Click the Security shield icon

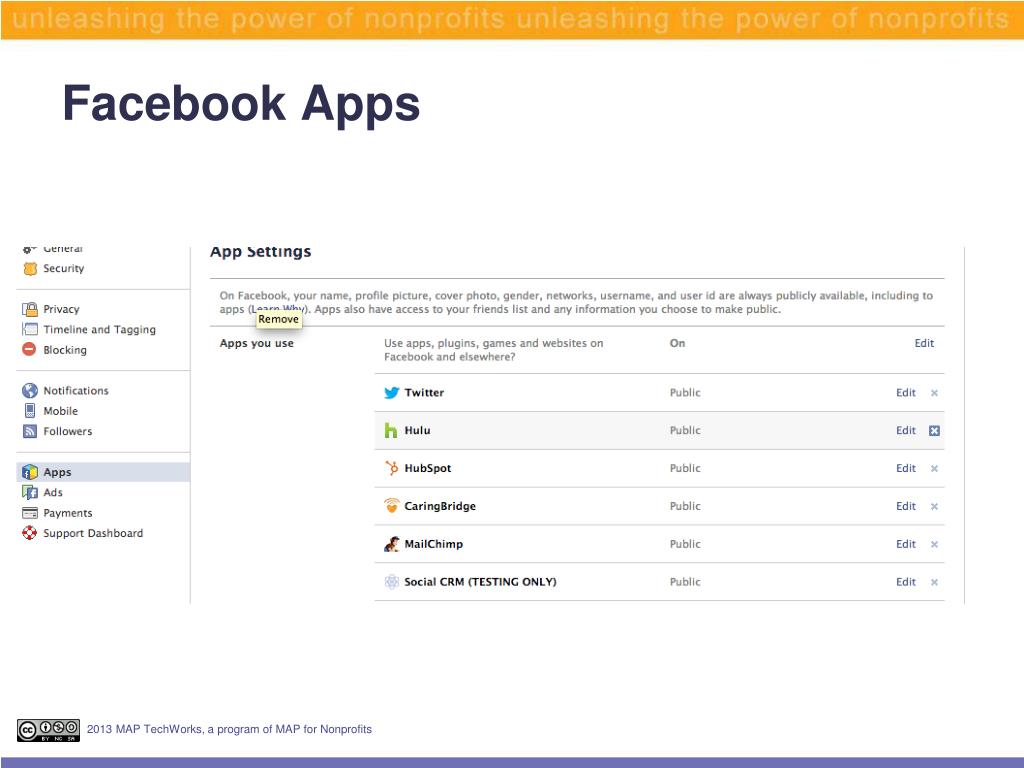coord(30,268)
